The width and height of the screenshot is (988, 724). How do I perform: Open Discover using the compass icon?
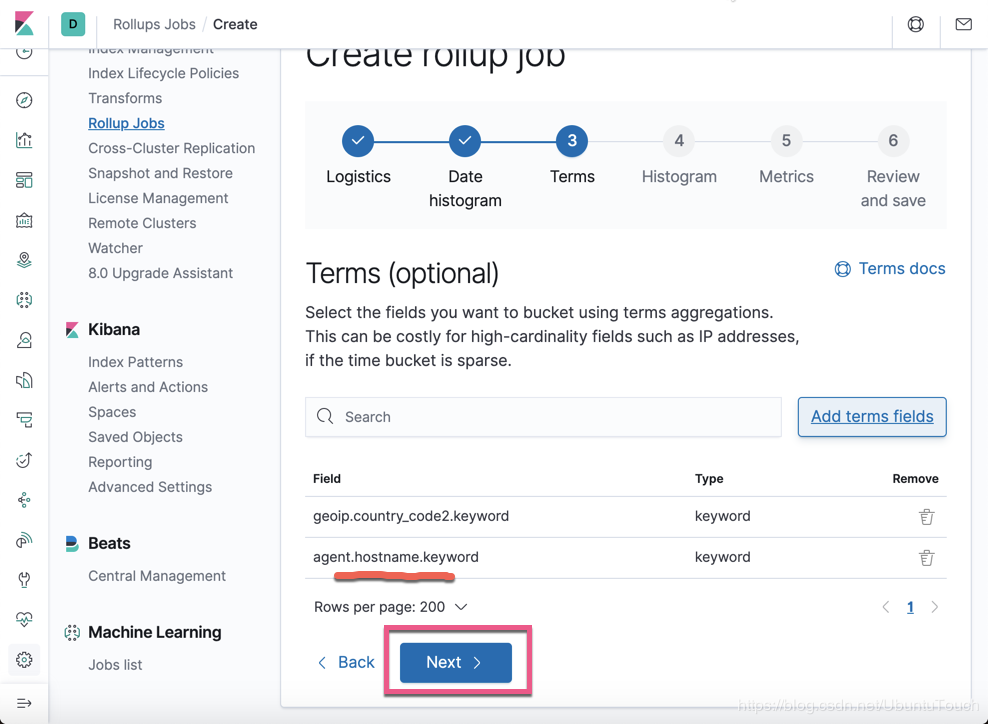(24, 99)
